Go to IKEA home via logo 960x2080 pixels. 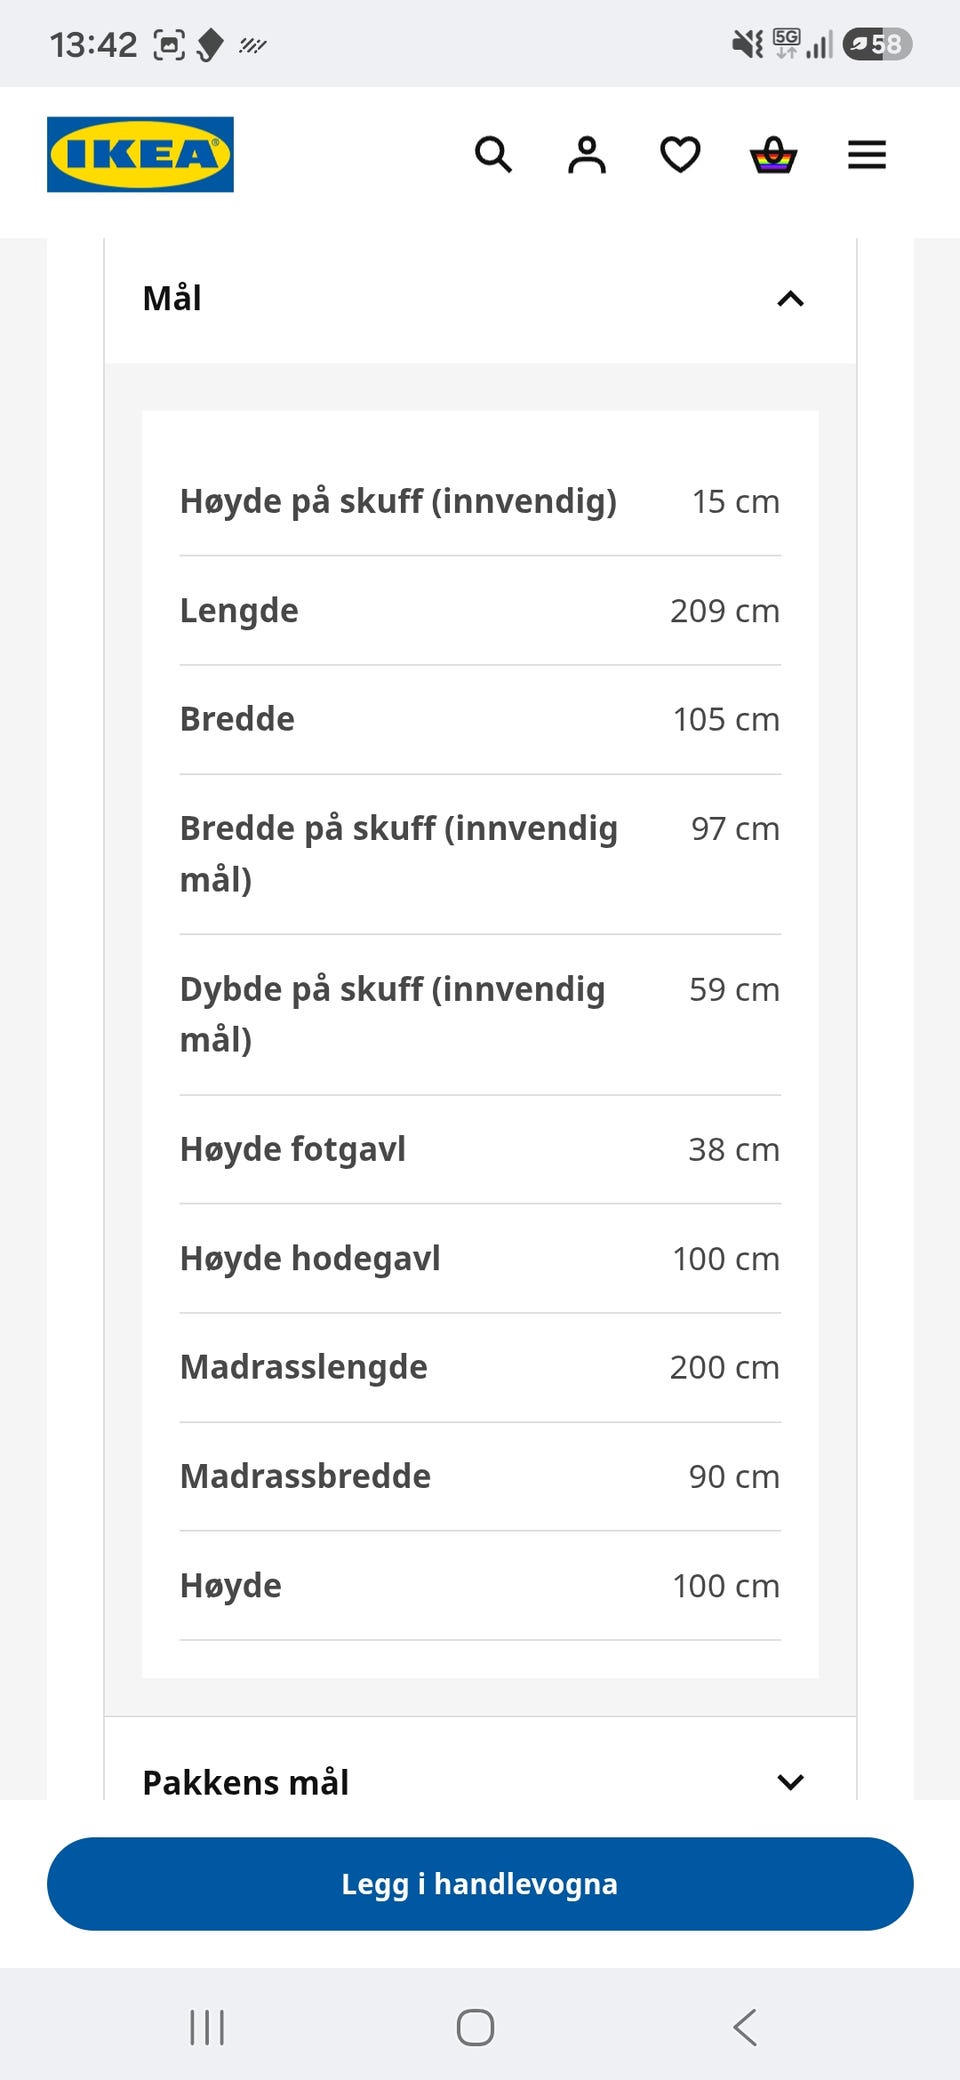pos(140,154)
